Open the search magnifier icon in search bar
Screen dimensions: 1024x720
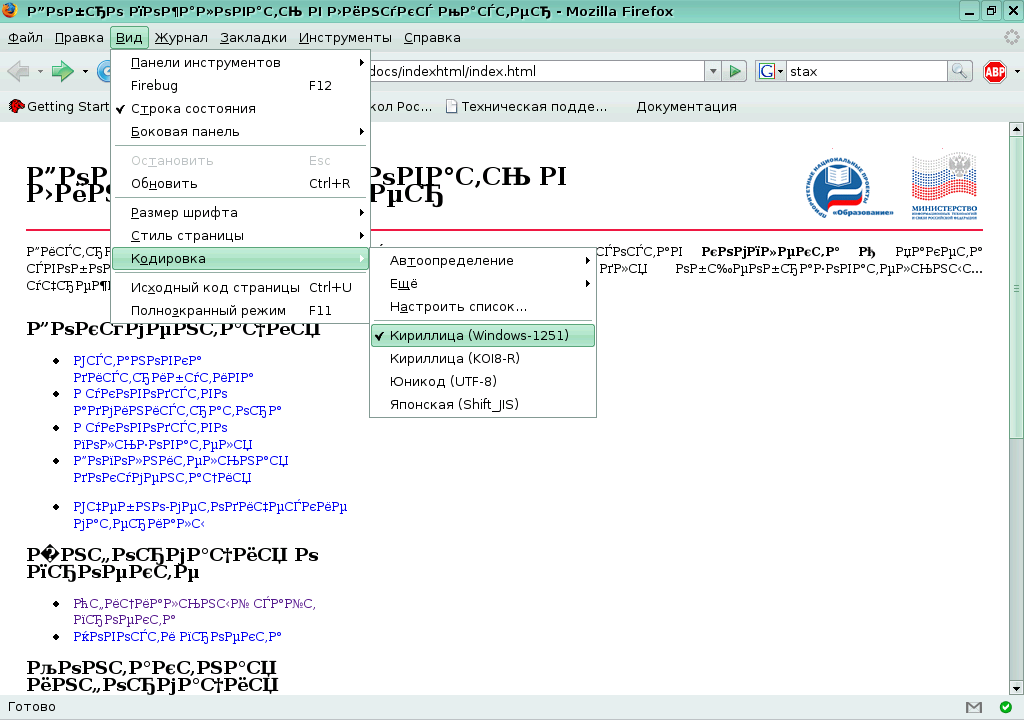click(x=960, y=71)
